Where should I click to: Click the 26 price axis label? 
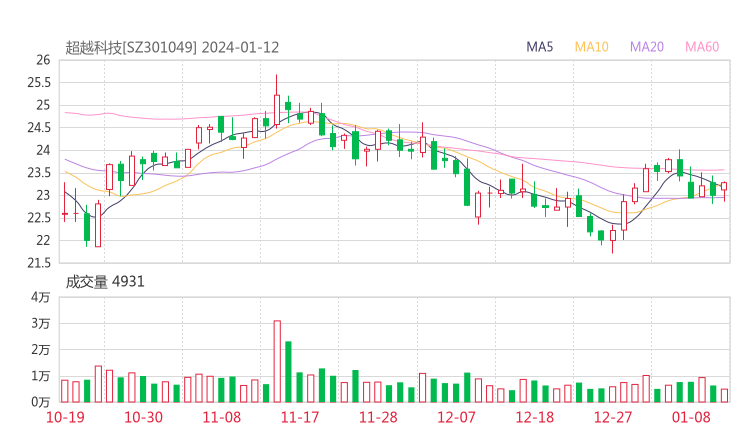coord(43,60)
